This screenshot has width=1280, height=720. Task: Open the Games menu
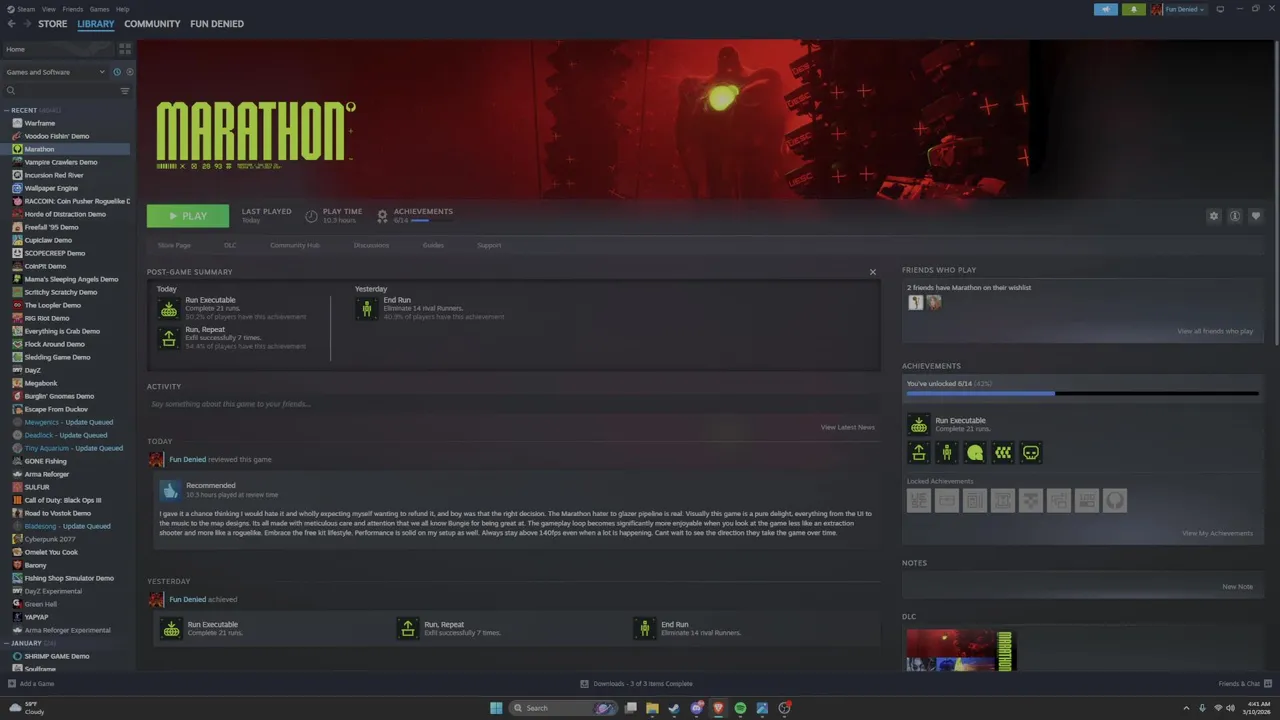100,9
